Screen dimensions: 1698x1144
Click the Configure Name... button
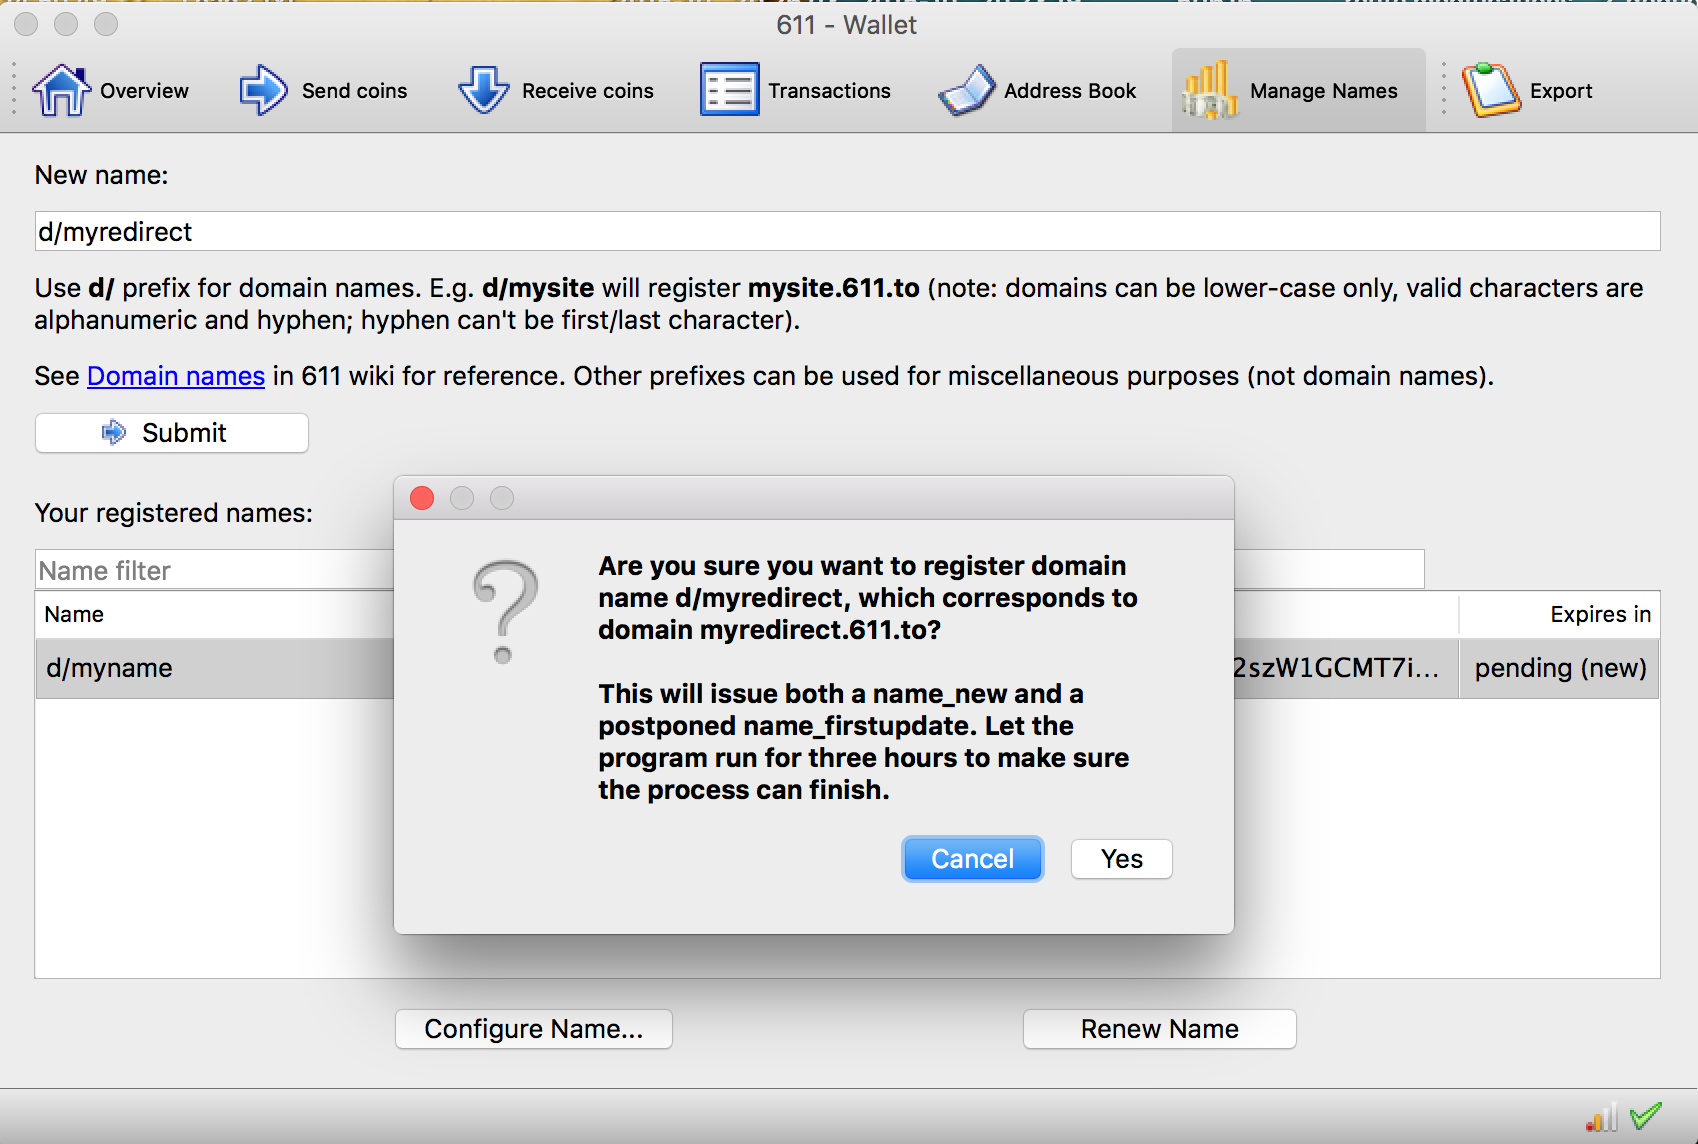533,1029
